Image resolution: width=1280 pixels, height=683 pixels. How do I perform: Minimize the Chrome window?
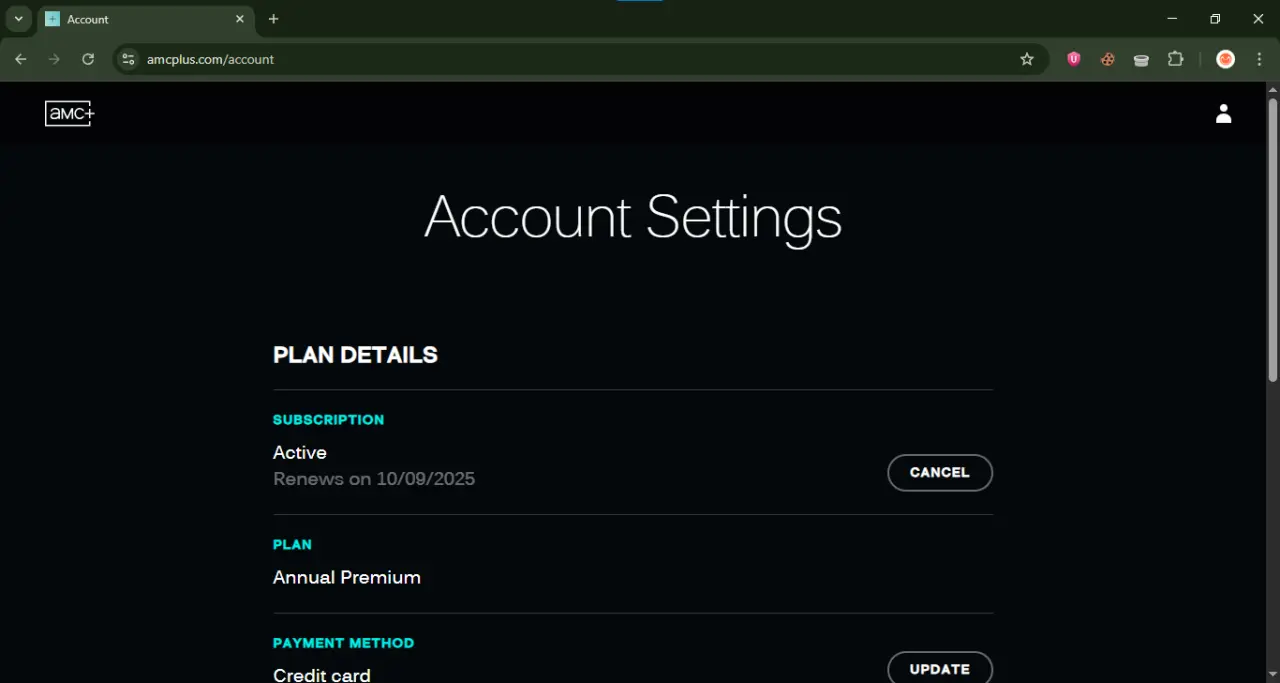tap(1172, 19)
